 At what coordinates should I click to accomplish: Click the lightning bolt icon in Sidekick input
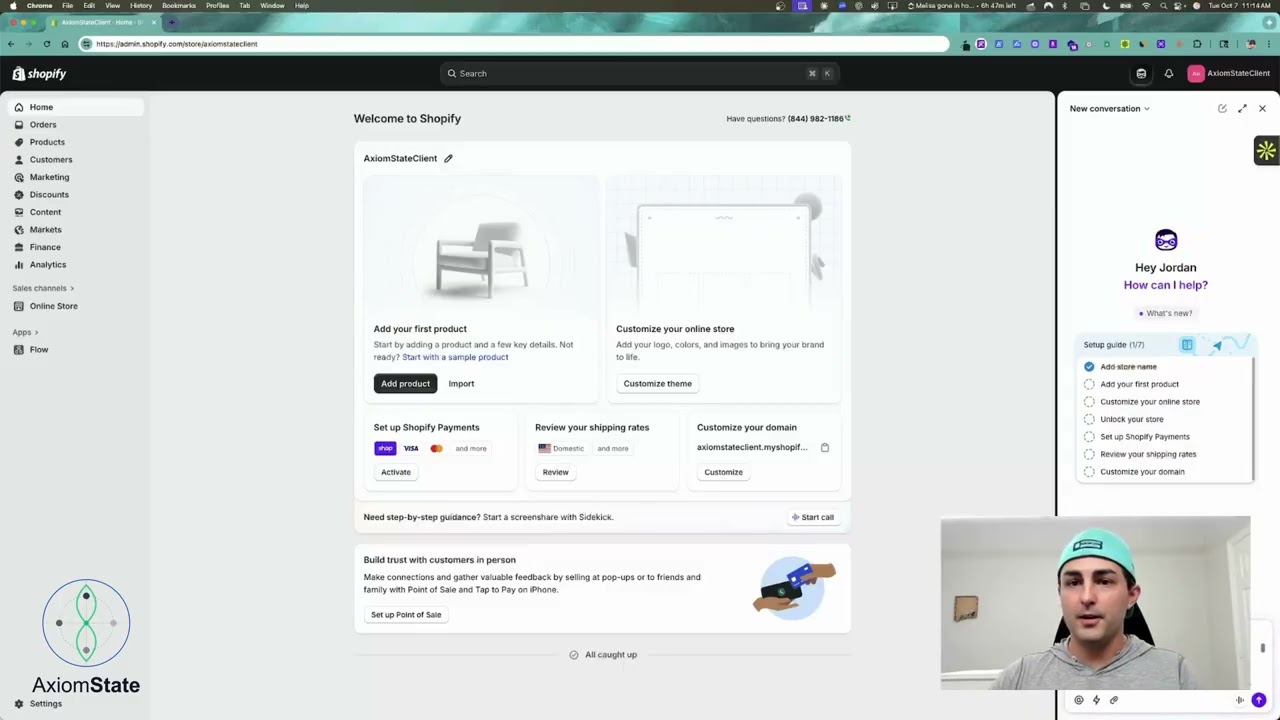[1096, 700]
